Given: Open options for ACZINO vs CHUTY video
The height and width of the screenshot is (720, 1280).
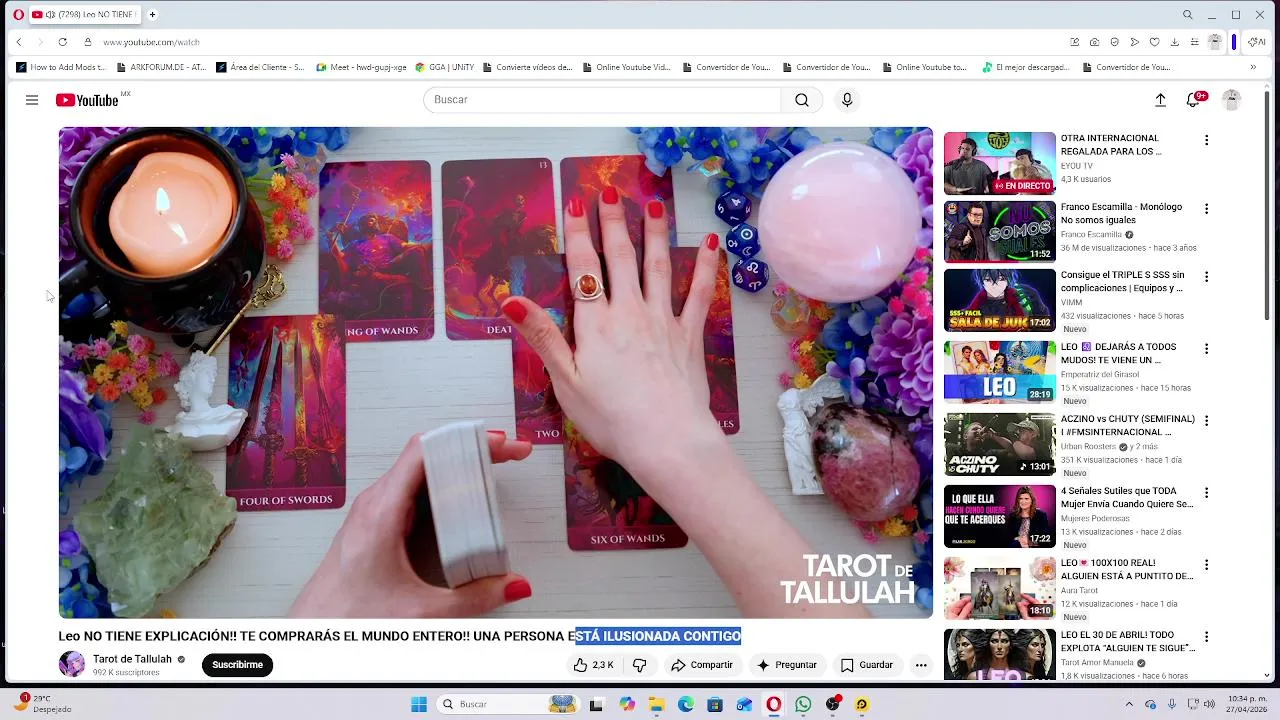Looking at the screenshot, I should pos(1206,421).
